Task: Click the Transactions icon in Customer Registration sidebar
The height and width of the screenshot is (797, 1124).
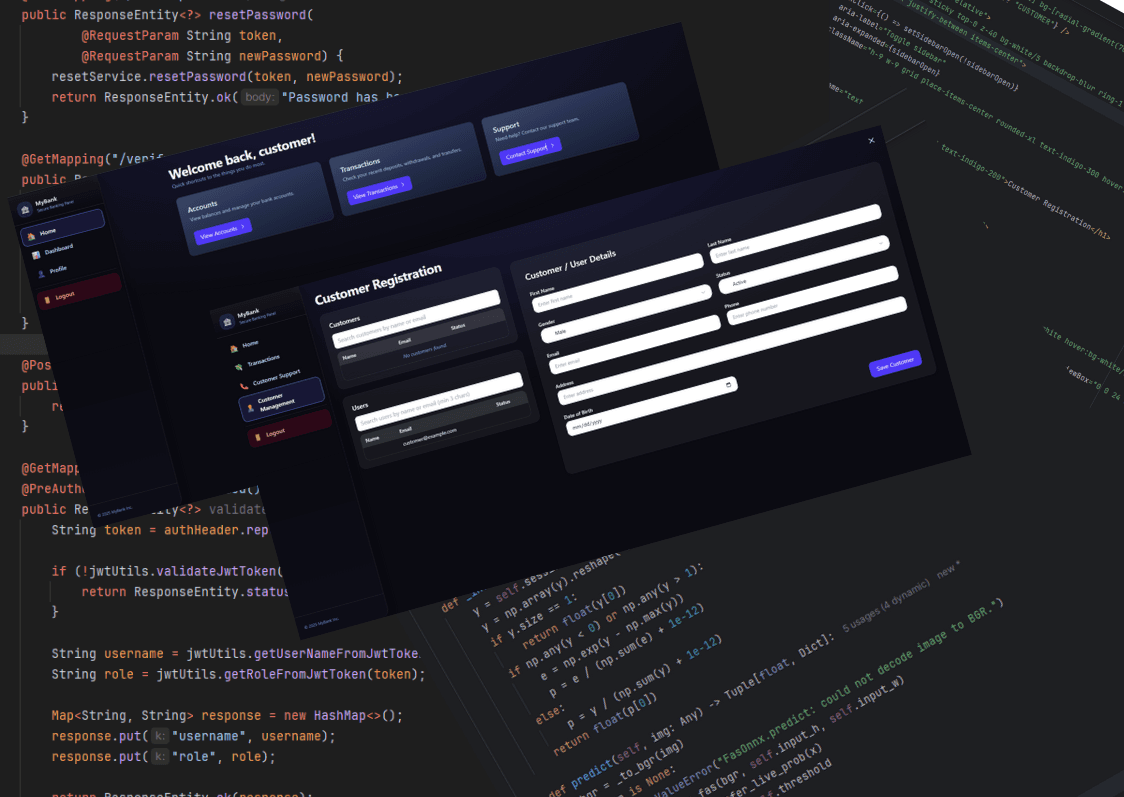Action: 238,366
